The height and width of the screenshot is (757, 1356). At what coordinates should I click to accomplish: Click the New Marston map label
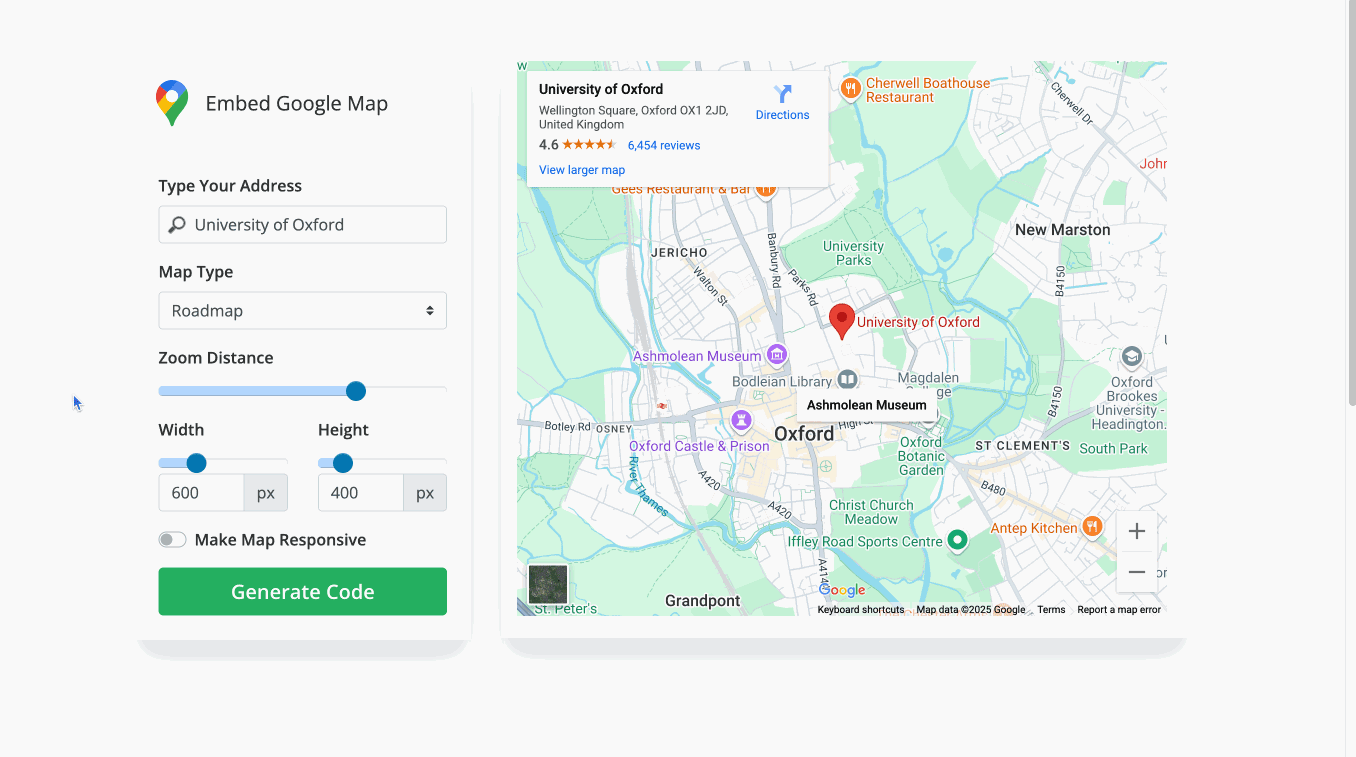(1062, 230)
